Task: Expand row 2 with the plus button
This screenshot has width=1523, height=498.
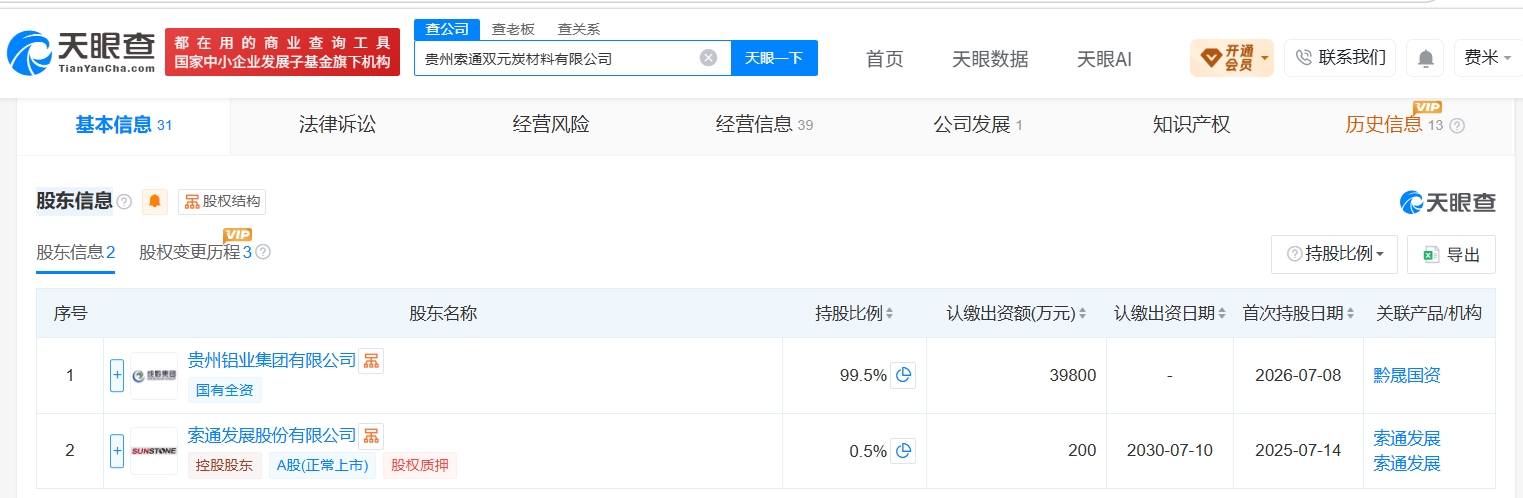Action: click(117, 450)
